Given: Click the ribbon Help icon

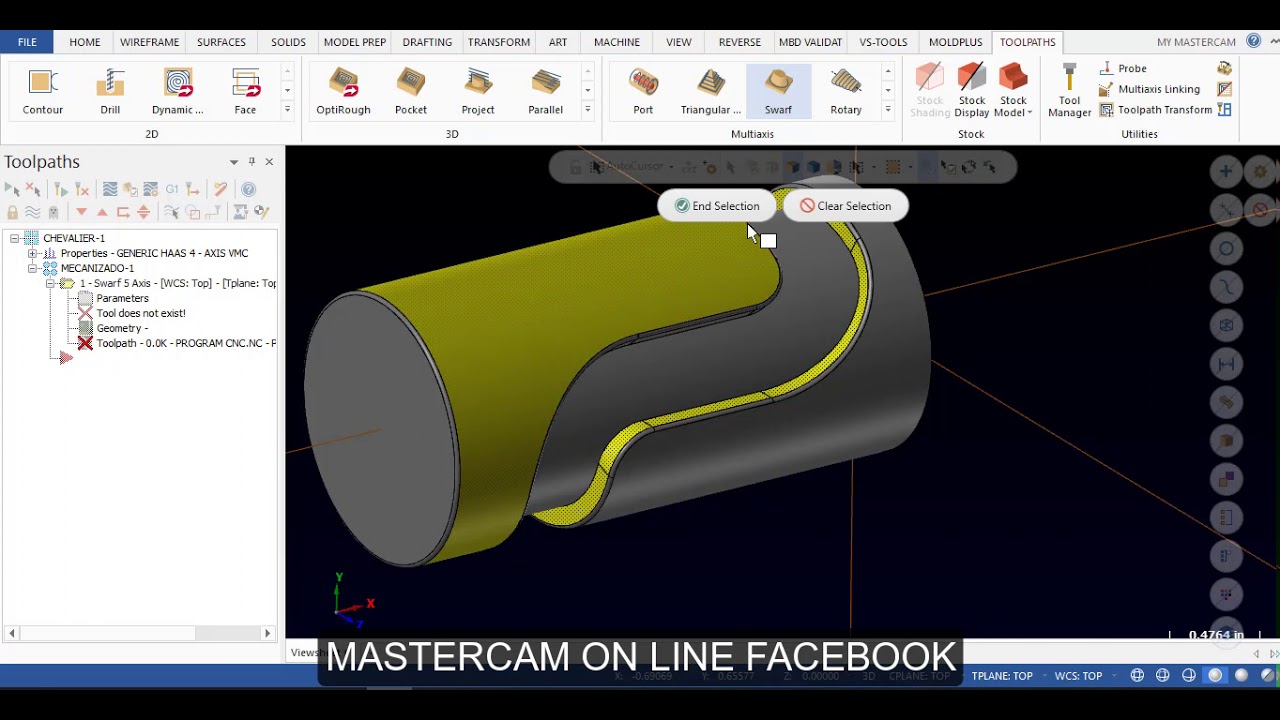Looking at the screenshot, I should tap(1254, 41).
